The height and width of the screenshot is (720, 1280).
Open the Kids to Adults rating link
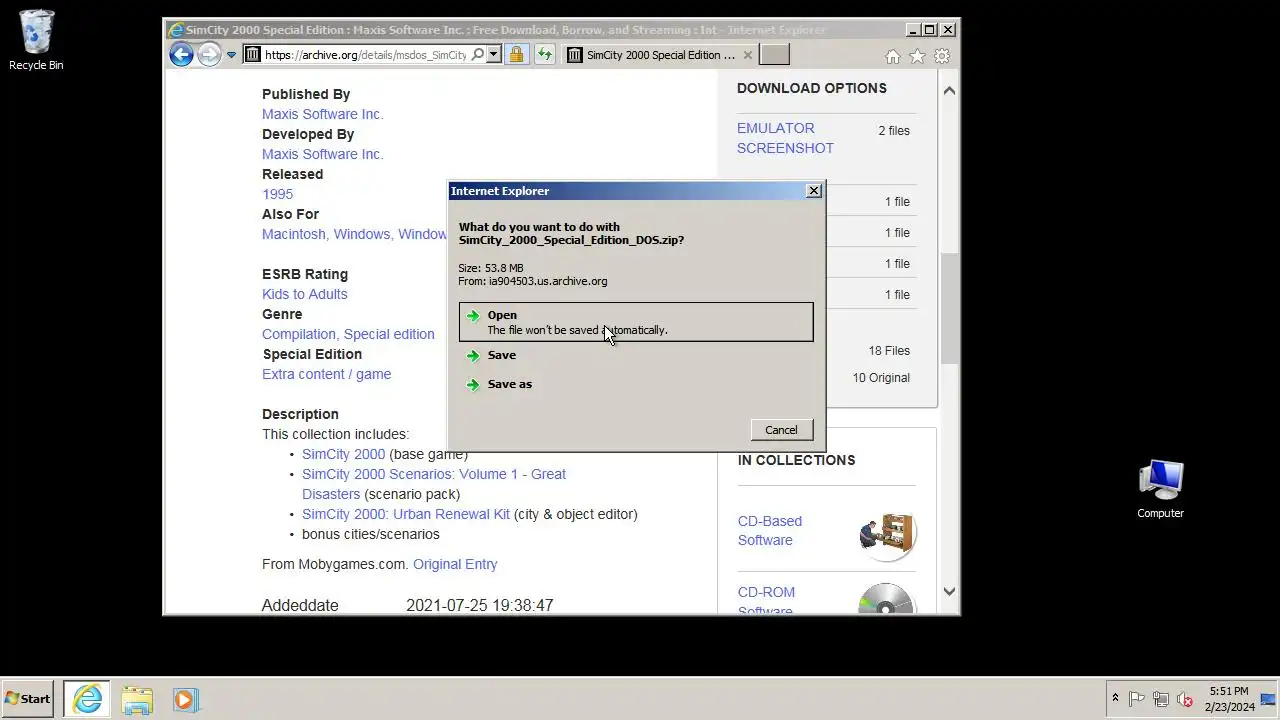coord(304,294)
